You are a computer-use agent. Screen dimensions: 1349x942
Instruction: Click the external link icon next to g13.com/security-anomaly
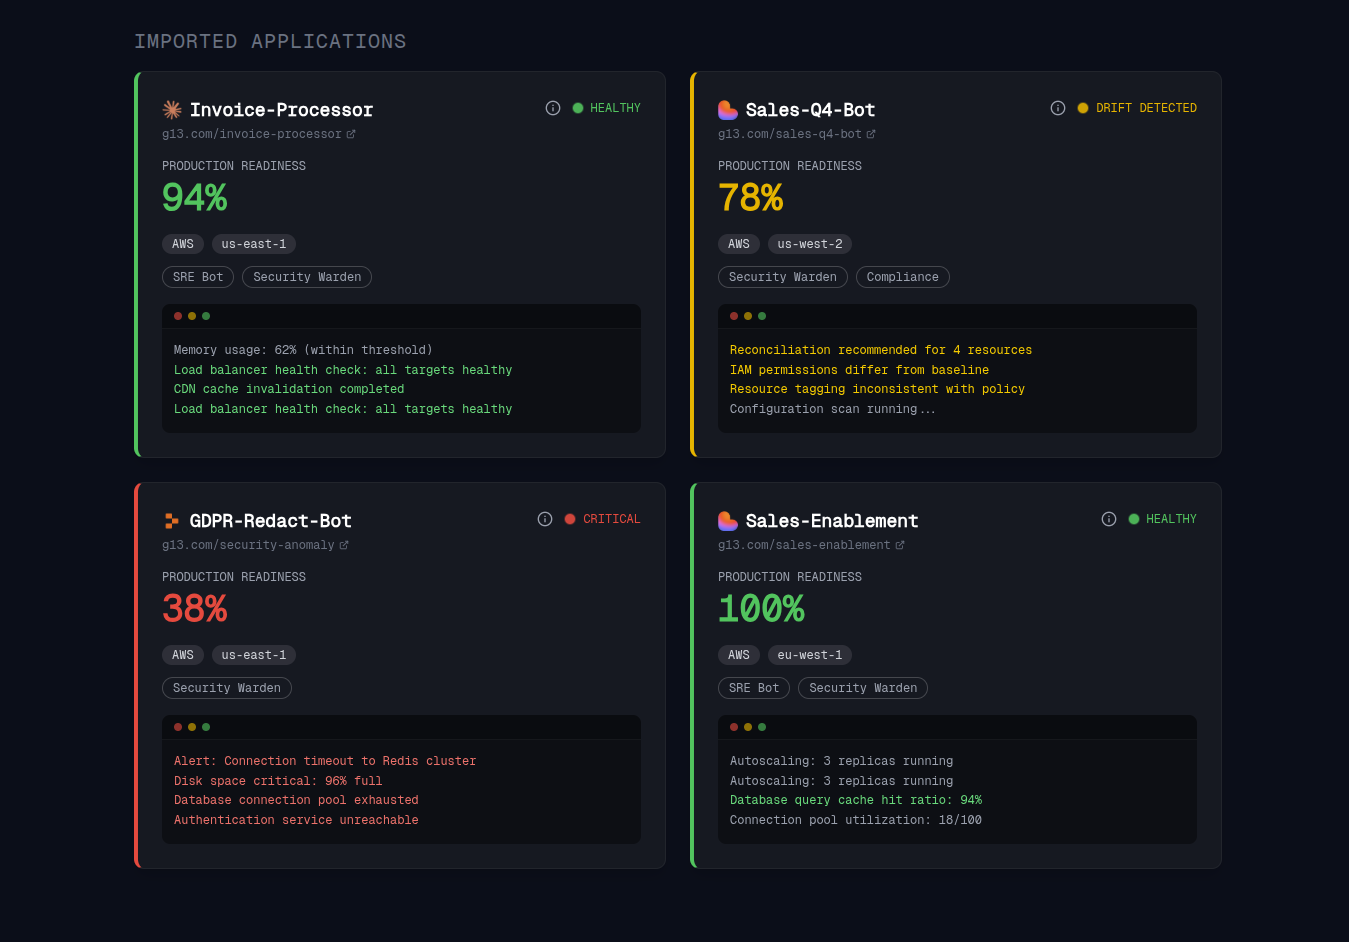(x=345, y=545)
